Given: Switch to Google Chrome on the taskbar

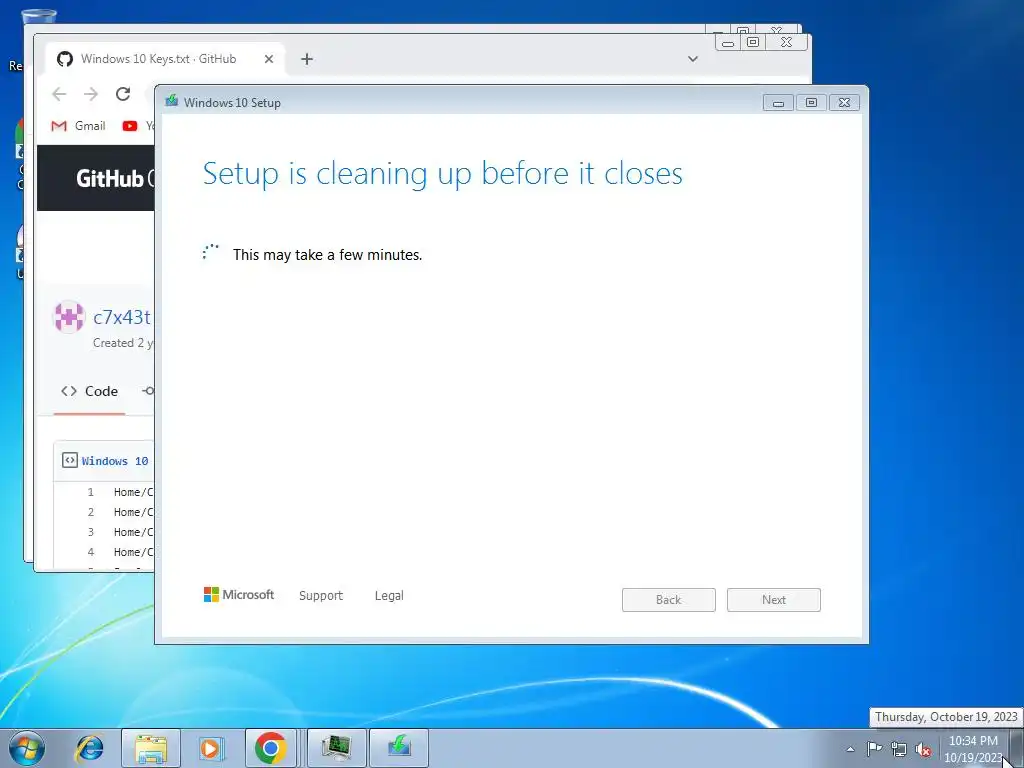Looking at the screenshot, I should pyautogui.click(x=270, y=748).
